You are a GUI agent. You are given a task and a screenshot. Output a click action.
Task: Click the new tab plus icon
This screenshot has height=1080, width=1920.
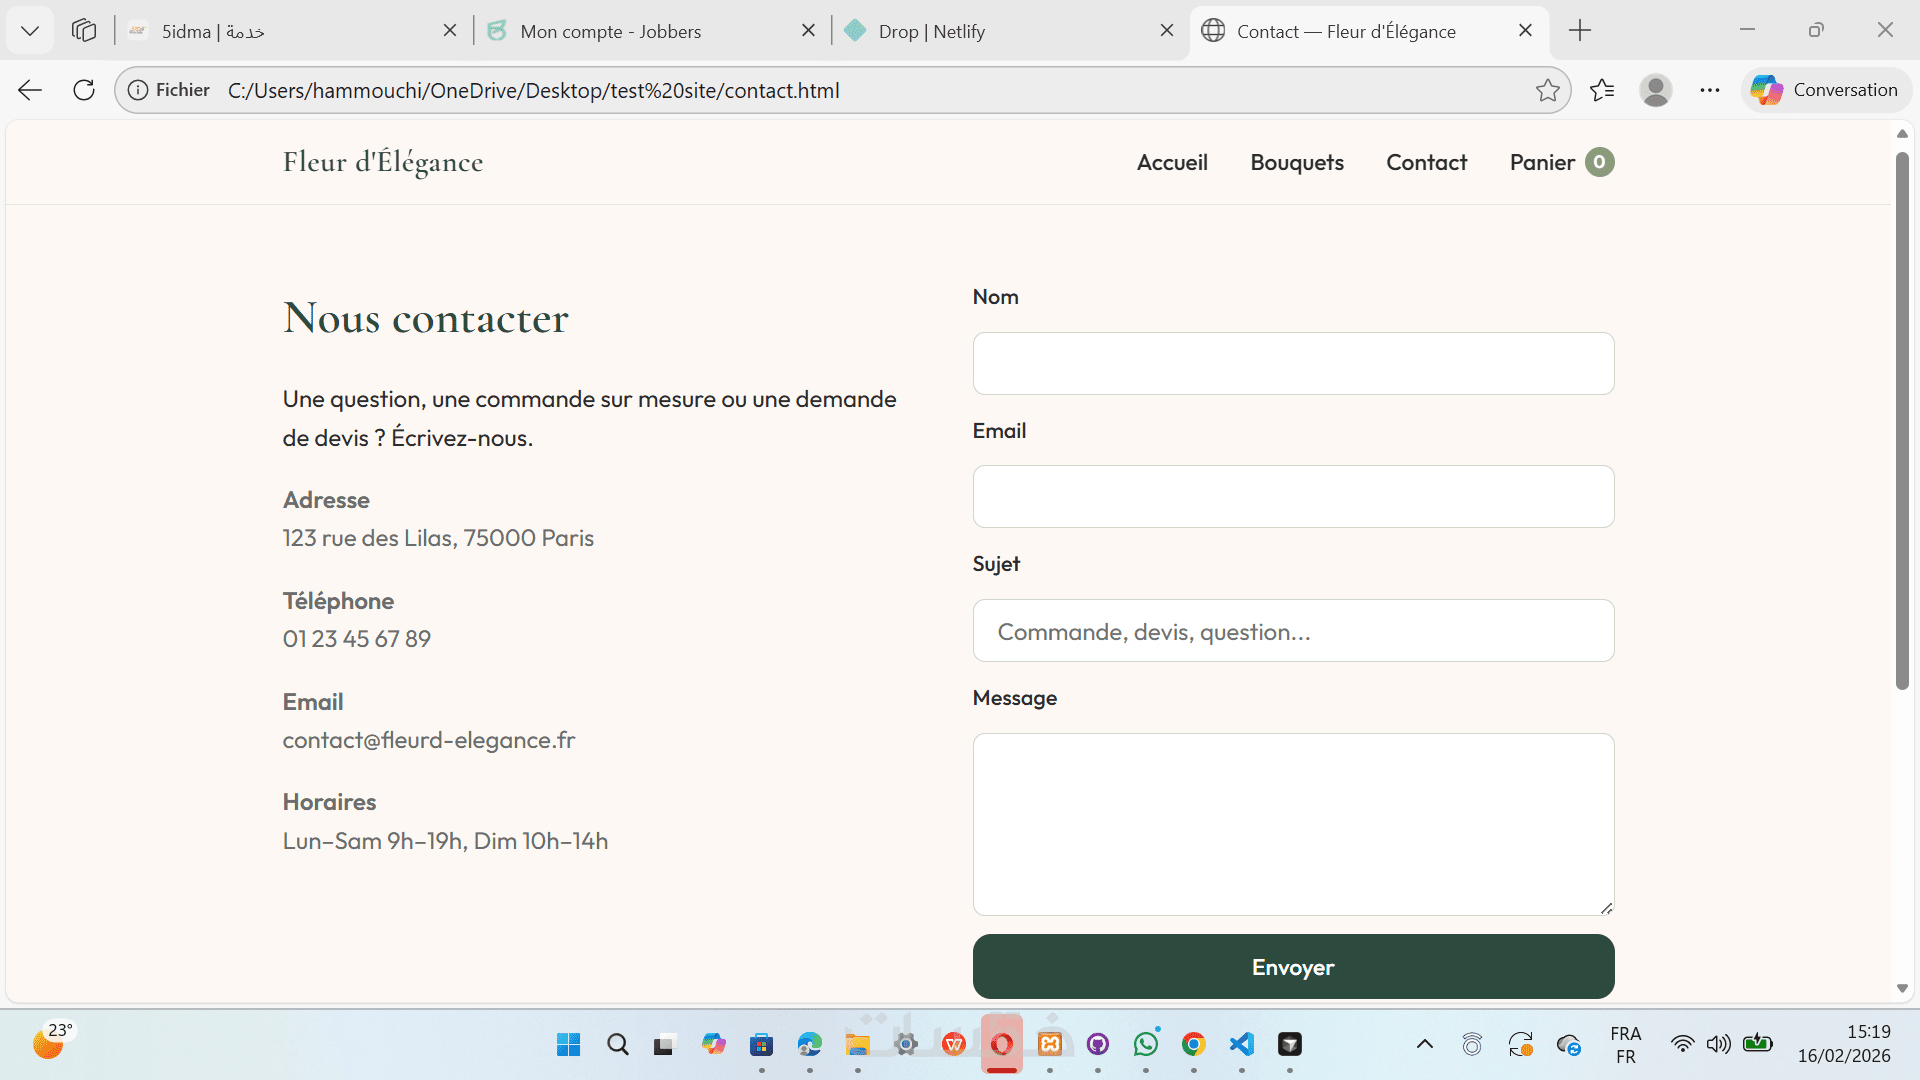[x=1580, y=31]
